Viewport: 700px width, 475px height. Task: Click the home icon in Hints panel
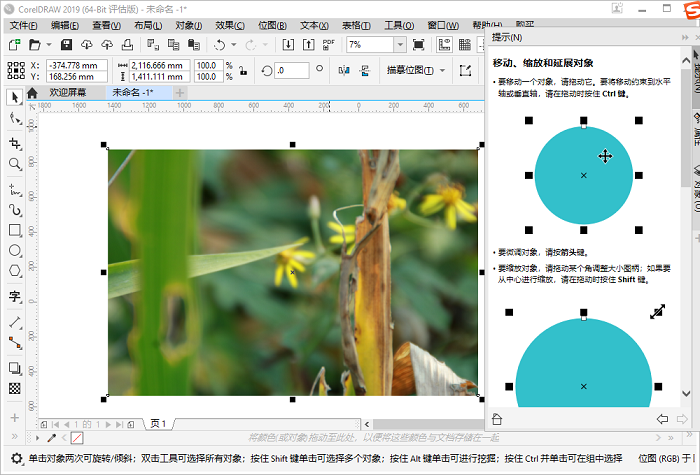[x=497, y=419]
